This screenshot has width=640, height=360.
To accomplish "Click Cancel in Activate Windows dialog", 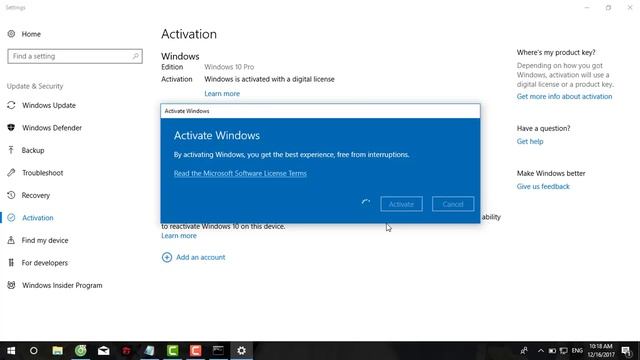I will pos(453,204).
